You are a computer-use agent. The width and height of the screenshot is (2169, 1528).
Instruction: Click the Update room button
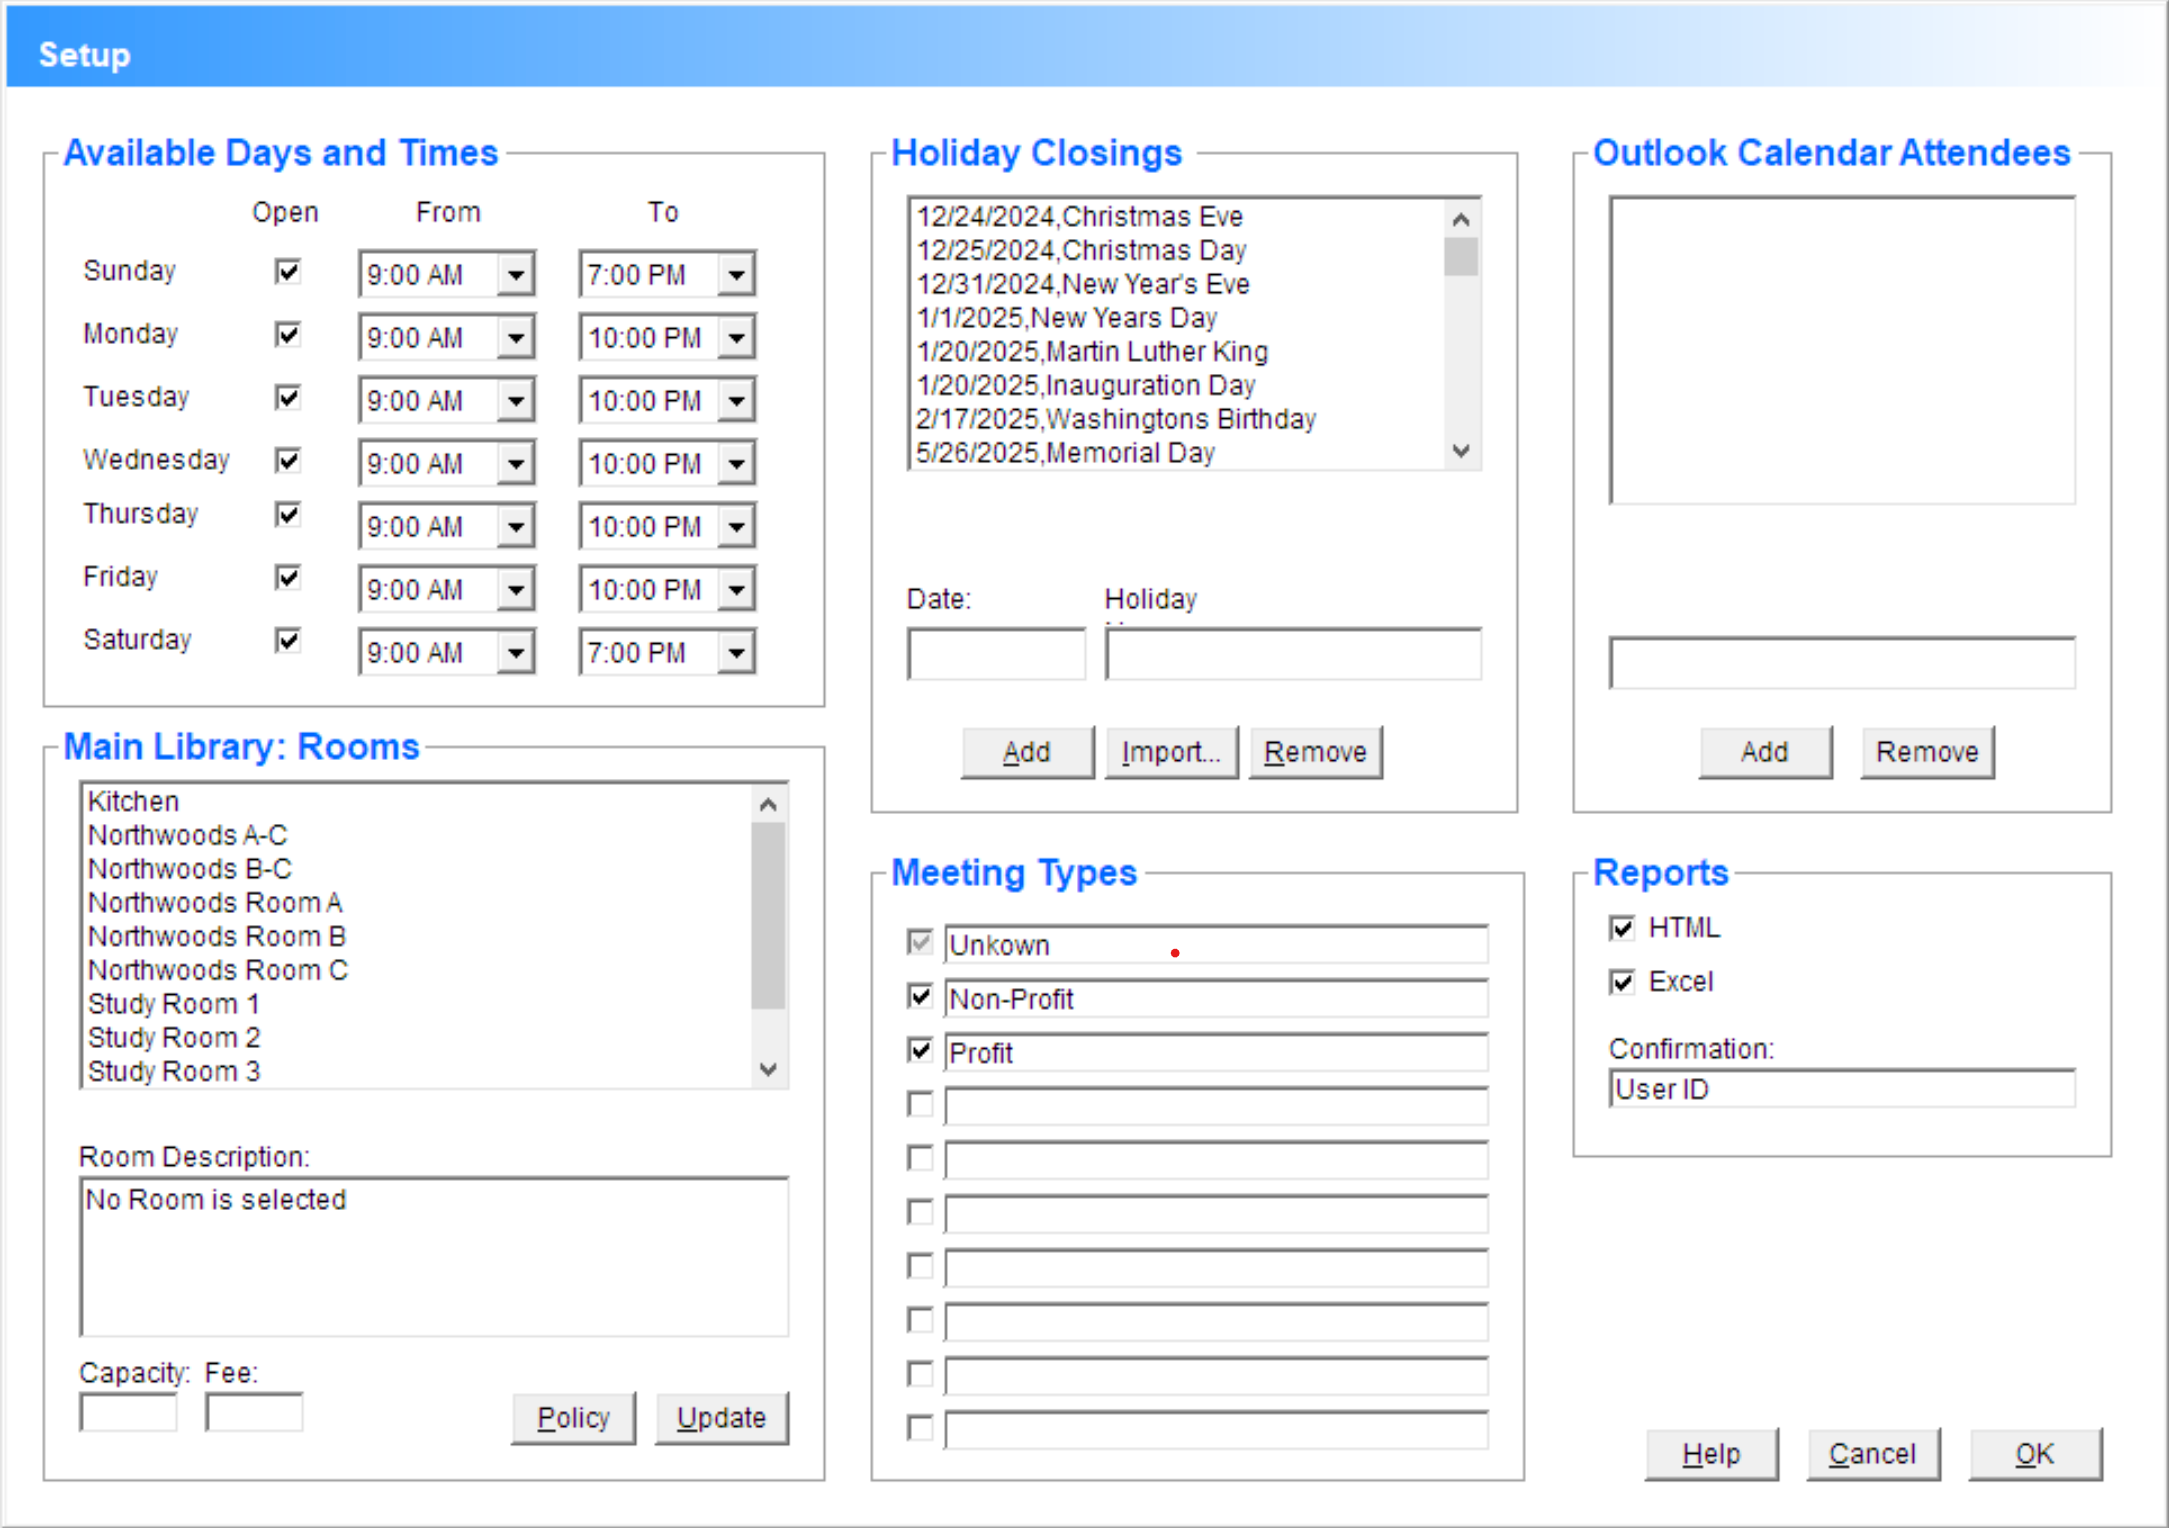pos(721,1418)
